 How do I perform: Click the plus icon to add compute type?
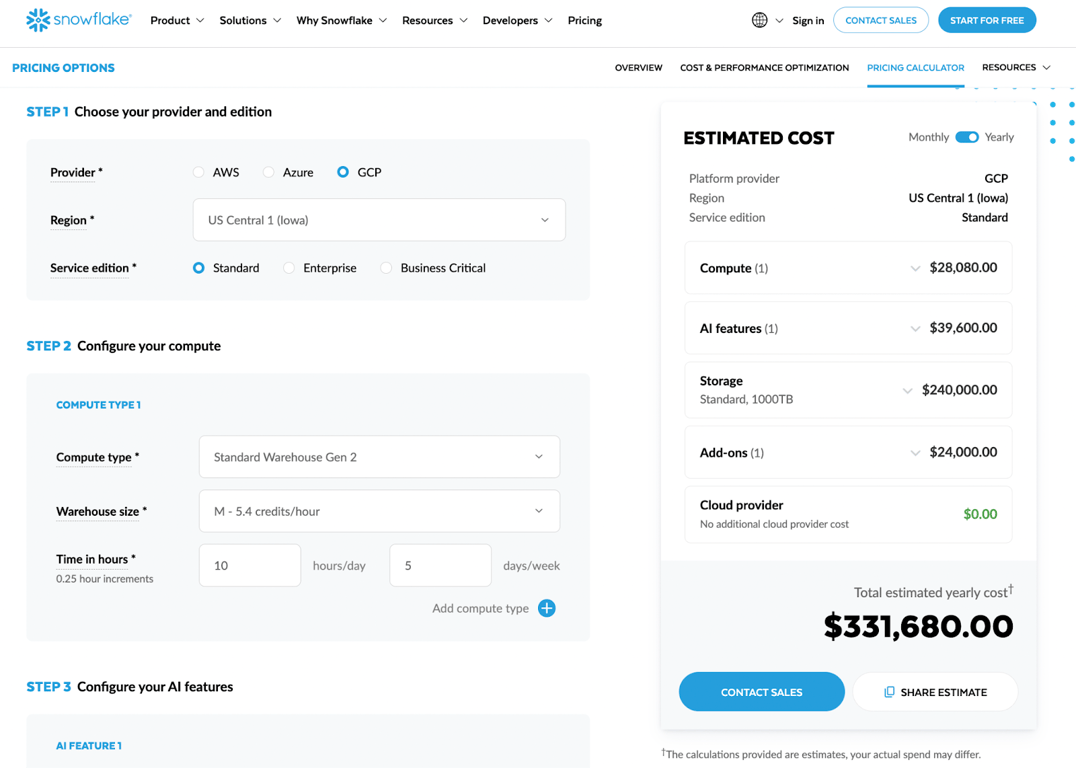tap(547, 608)
